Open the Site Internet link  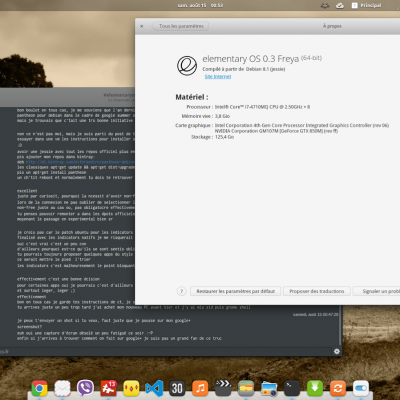click(x=218, y=76)
